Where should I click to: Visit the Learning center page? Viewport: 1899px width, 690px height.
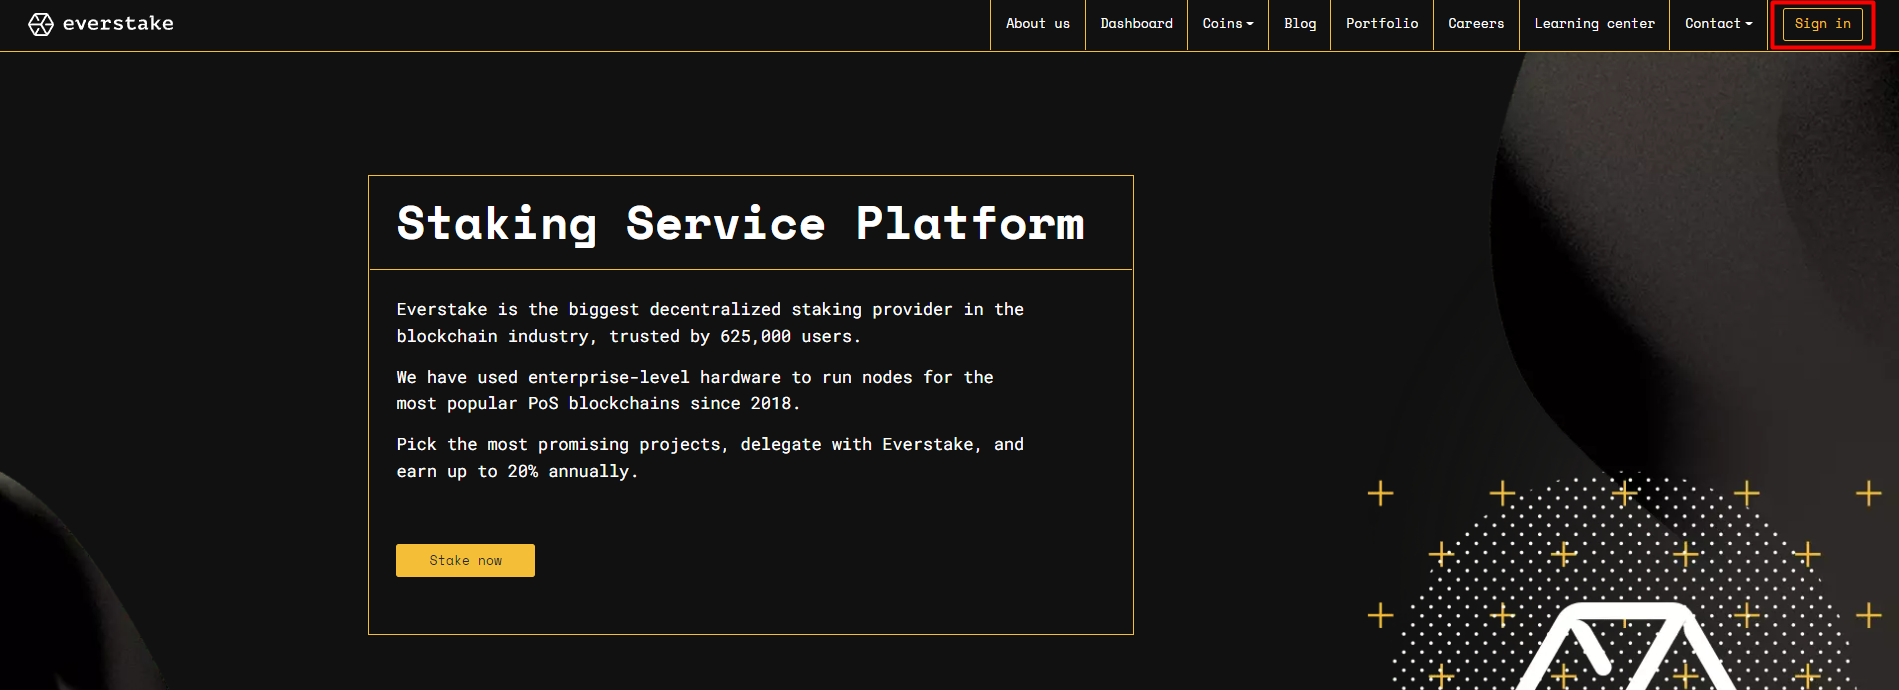click(1595, 24)
